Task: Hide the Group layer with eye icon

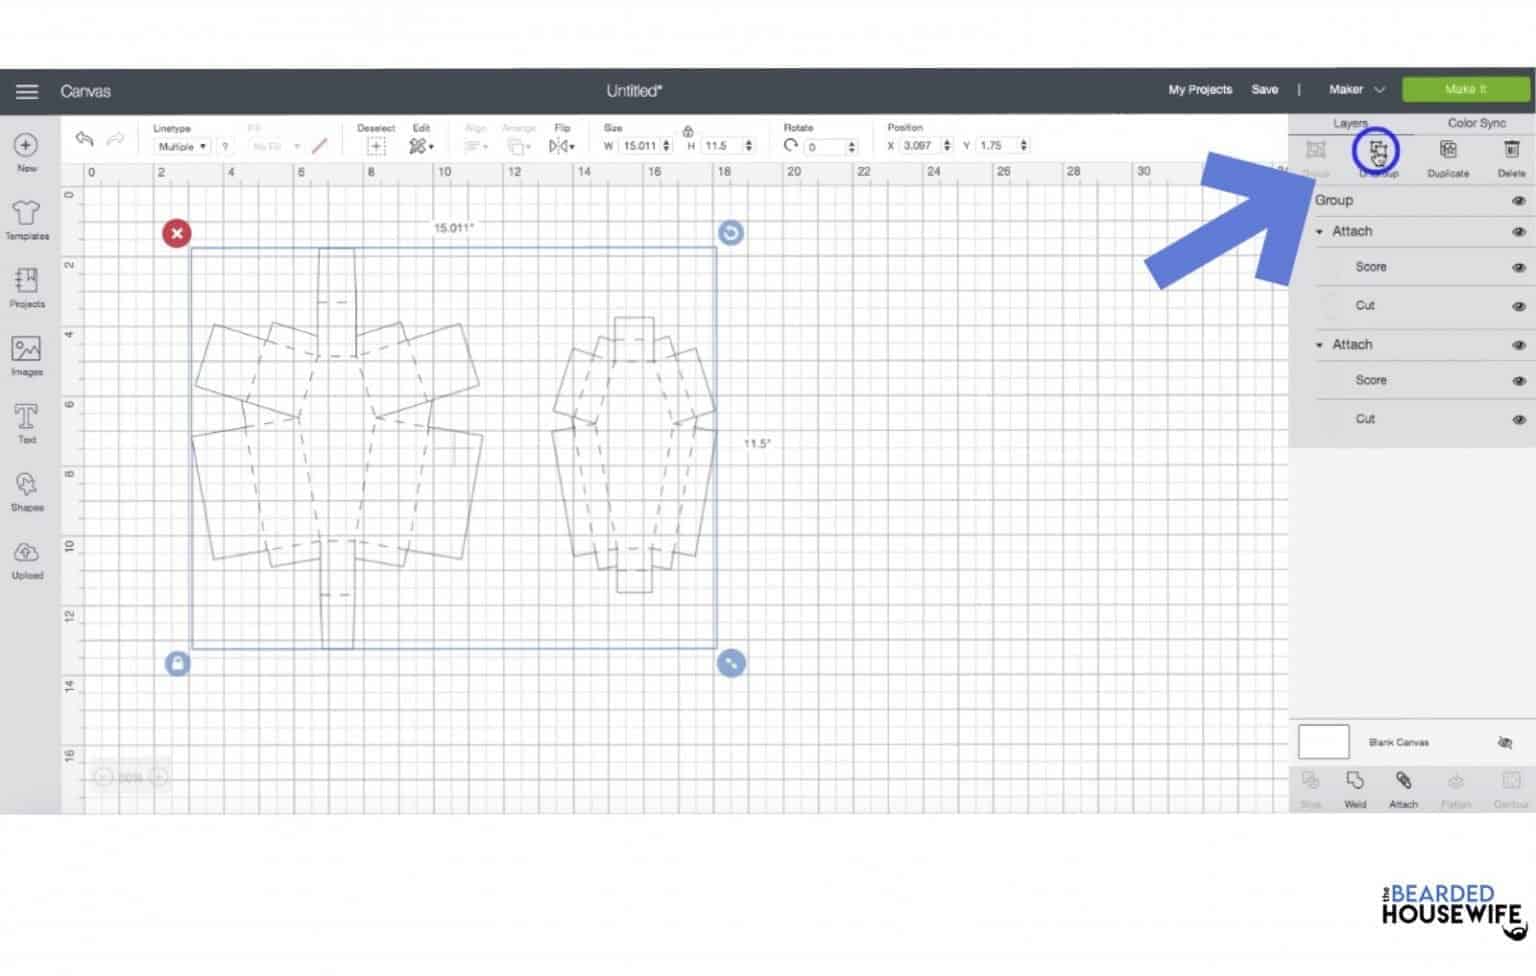Action: point(1518,201)
